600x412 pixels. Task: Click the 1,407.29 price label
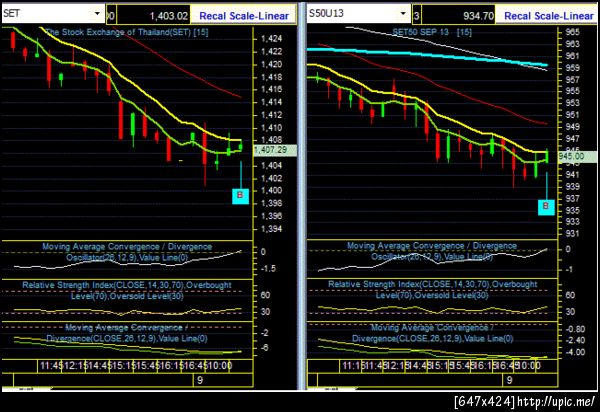[275, 150]
